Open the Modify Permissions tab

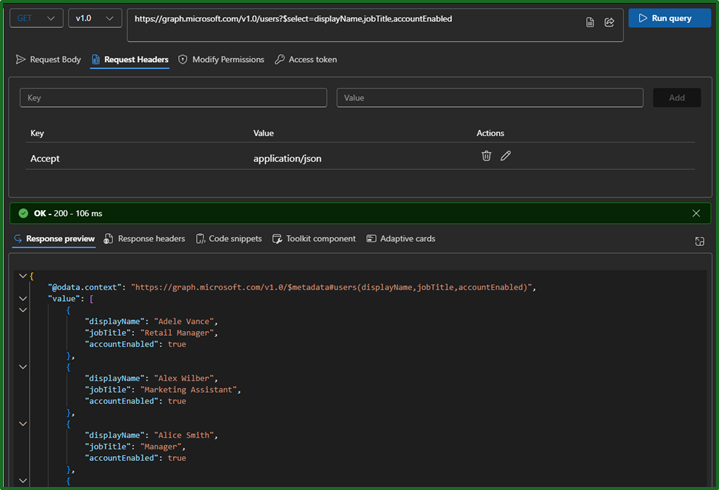pos(221,60)
